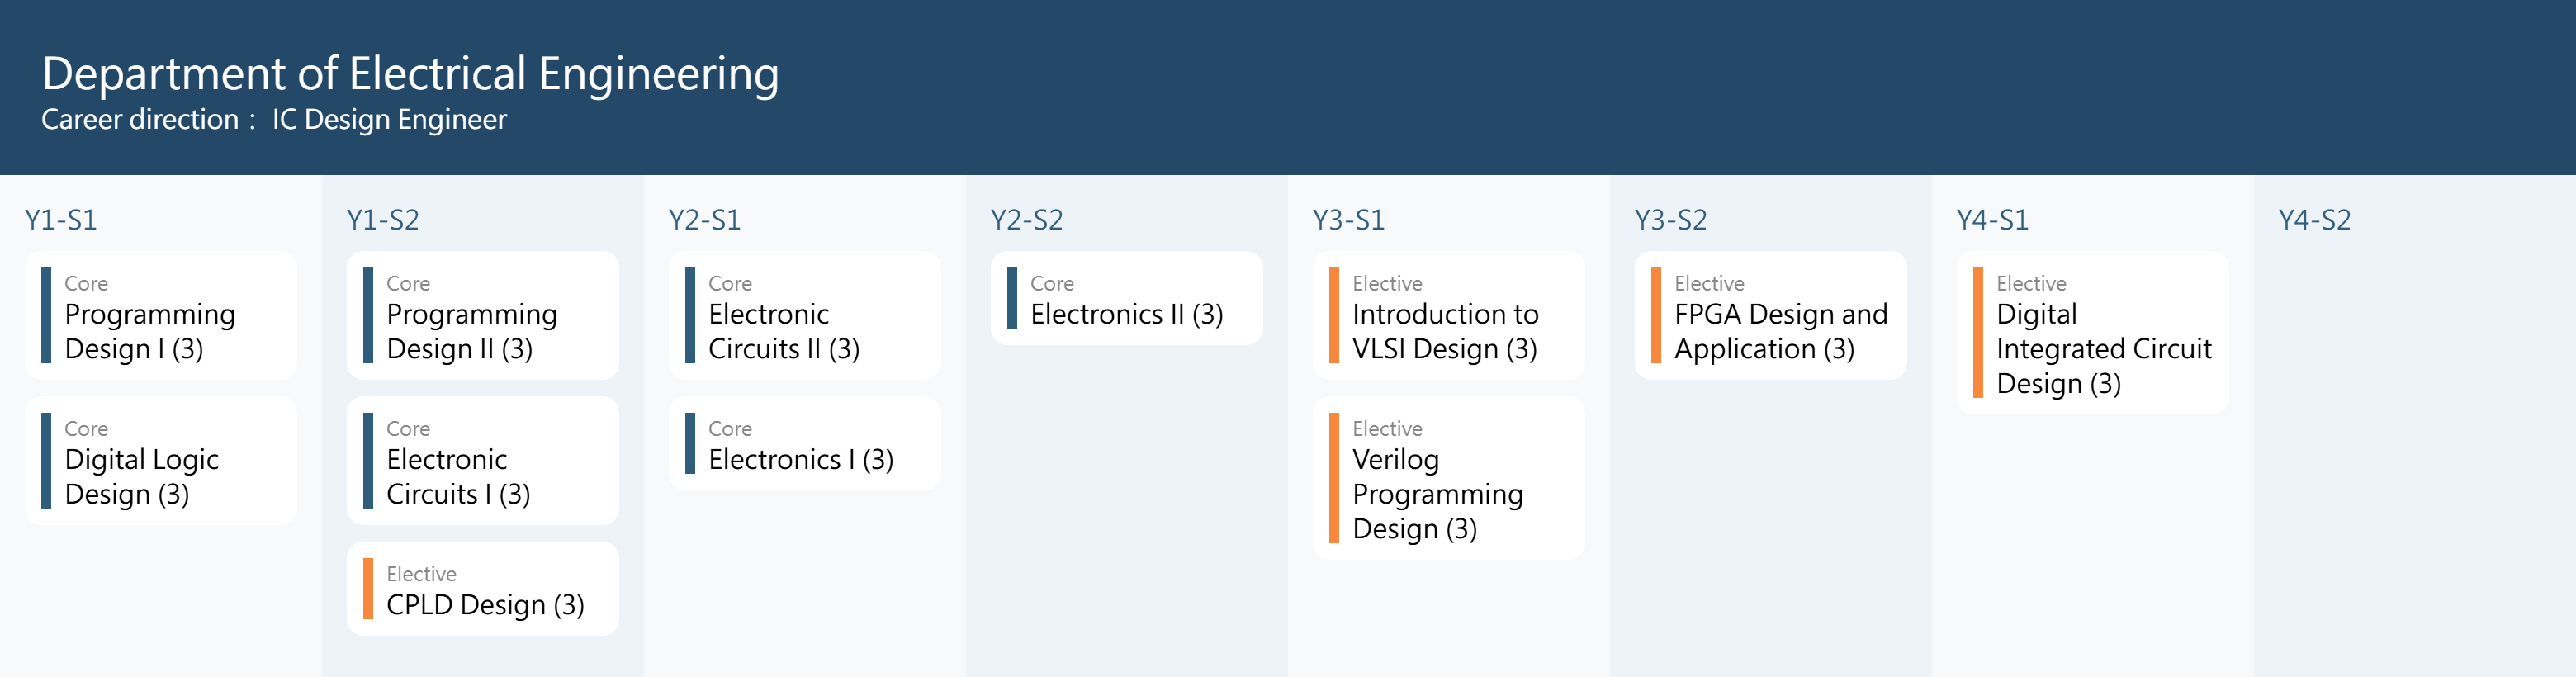Select the Electronic Circuits II course card
The width and height of the screenshot is (2576, 677).
pos(804,316)
